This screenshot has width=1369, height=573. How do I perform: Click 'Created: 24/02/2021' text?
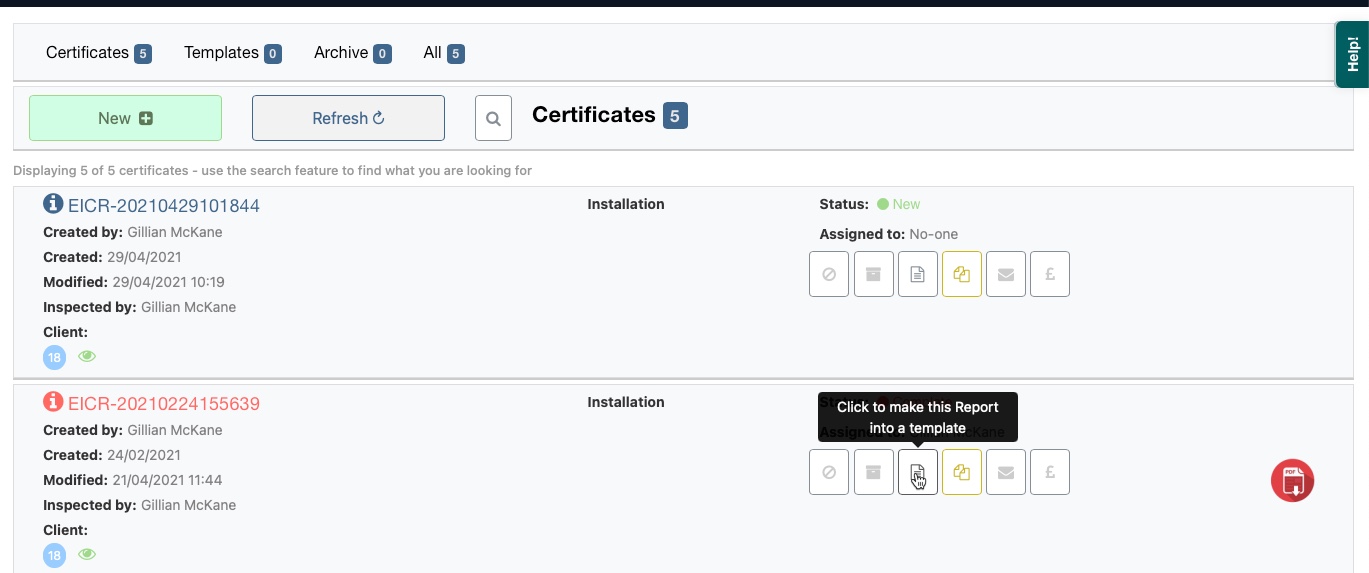coord(113,455)
